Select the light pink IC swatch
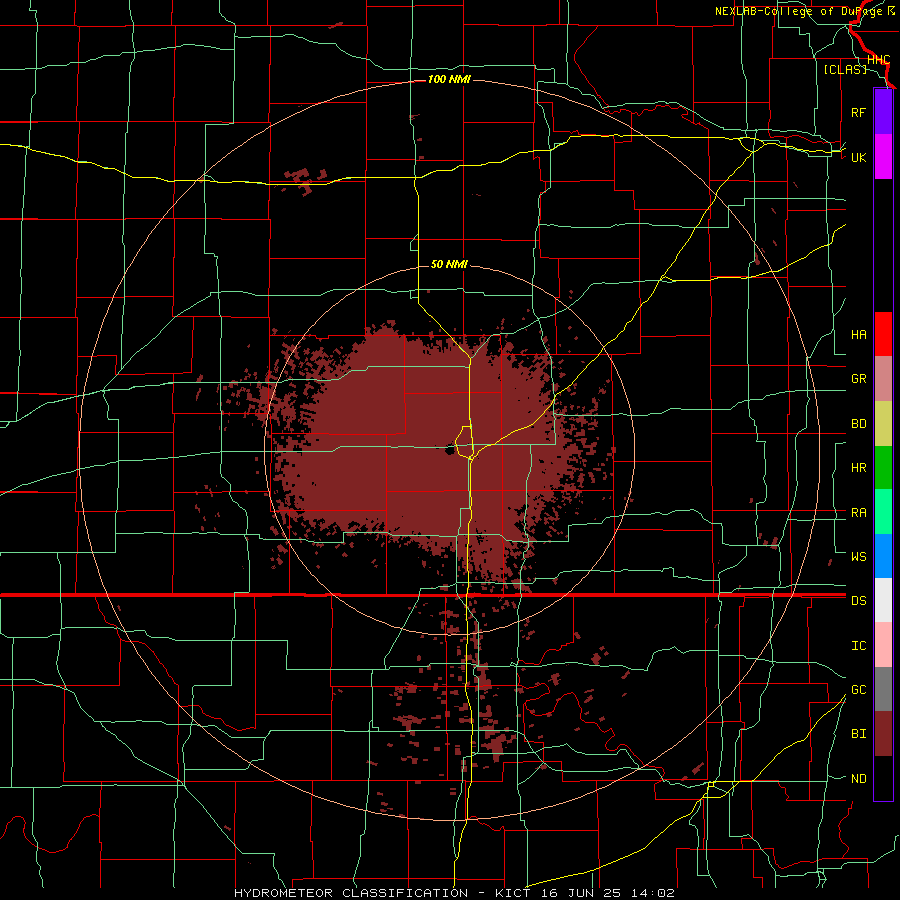The height and width of the screenshot is (900, 900). (883, 645)
